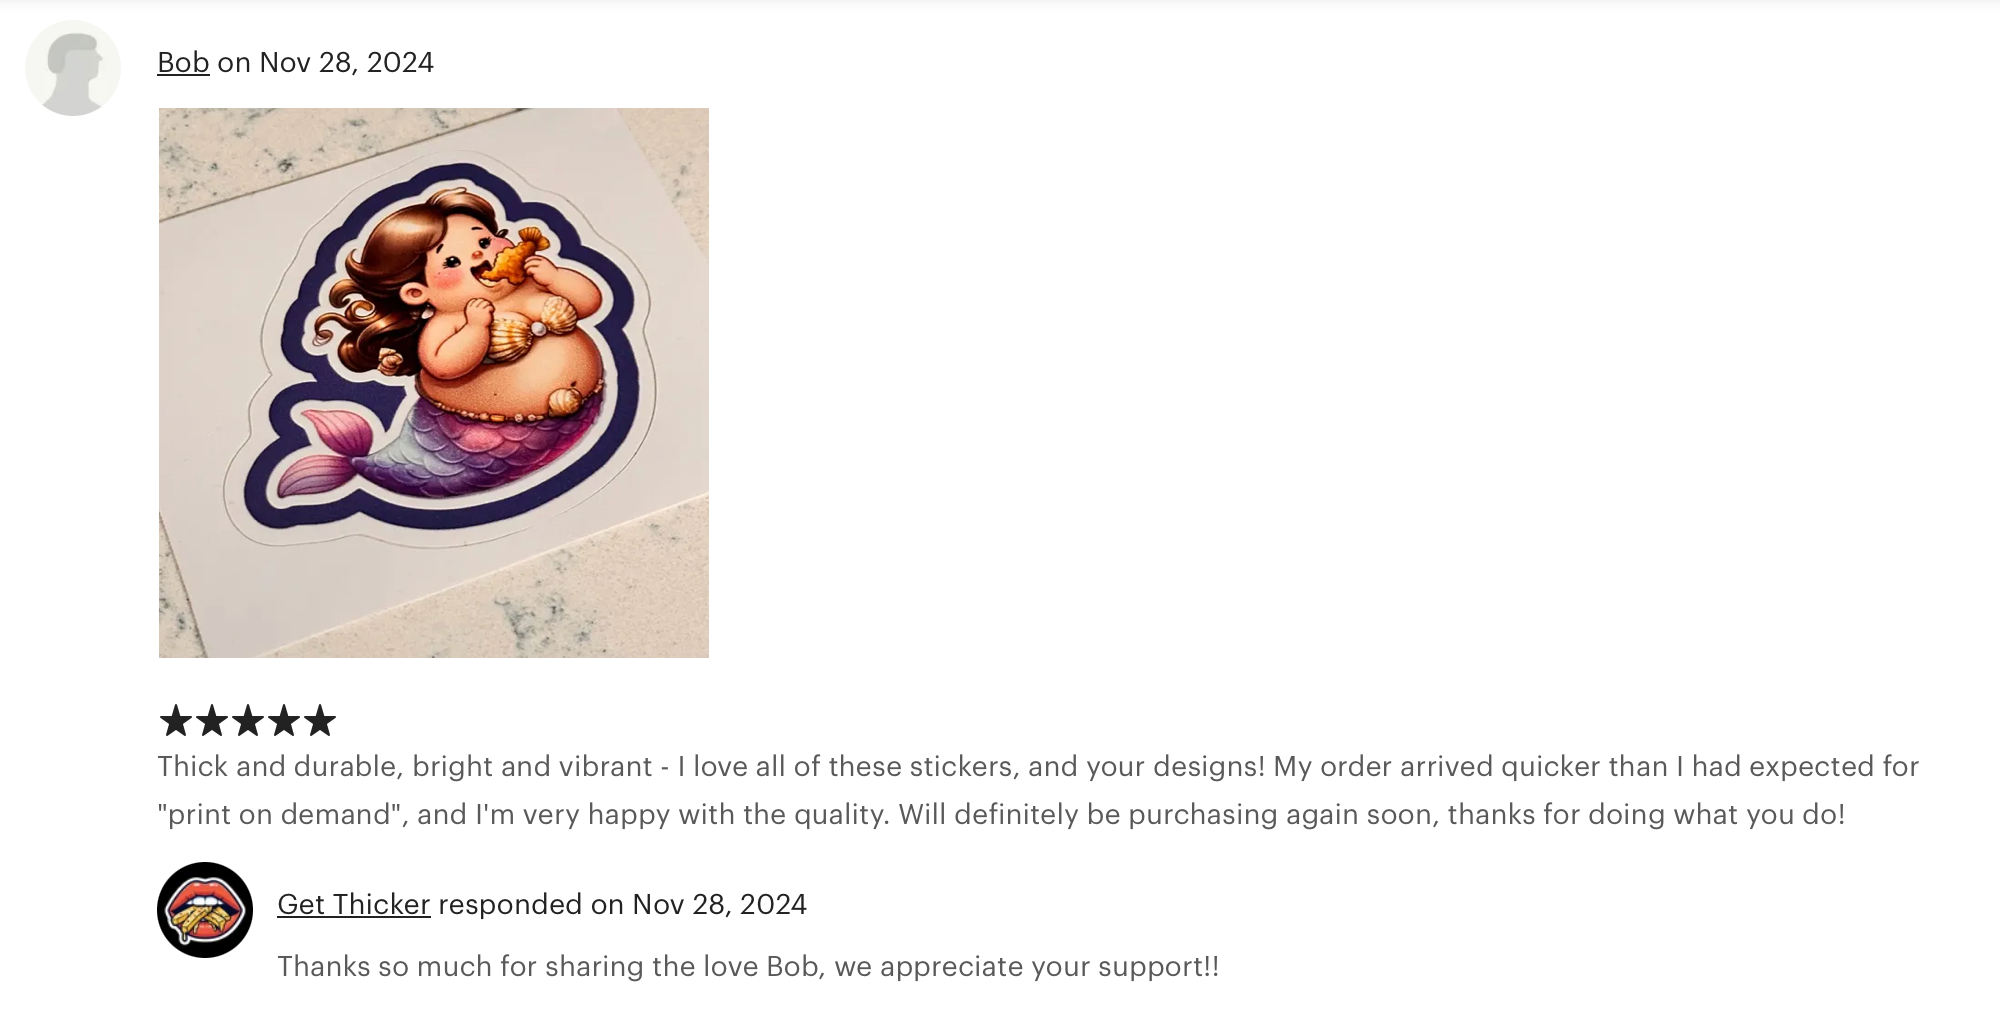Screen dimensions: 2000x1010
Task: Click the second rating star
Action: 212,720
